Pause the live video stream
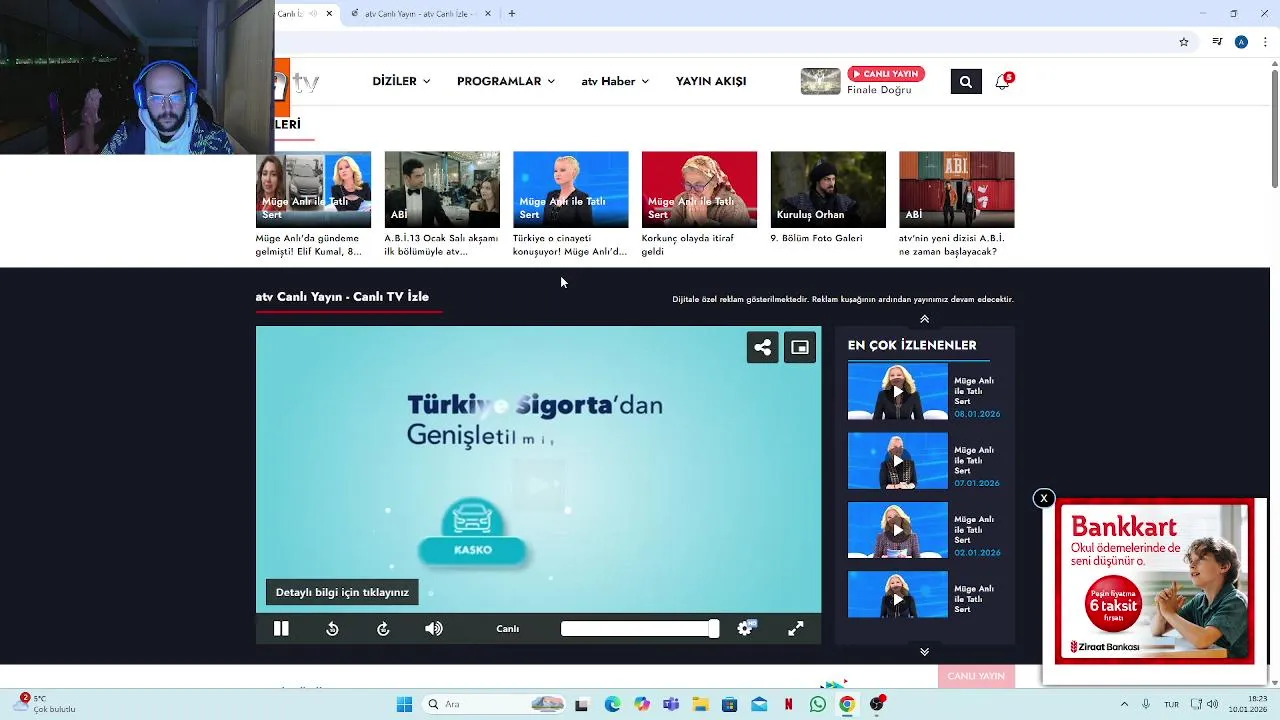 (281, 629)
